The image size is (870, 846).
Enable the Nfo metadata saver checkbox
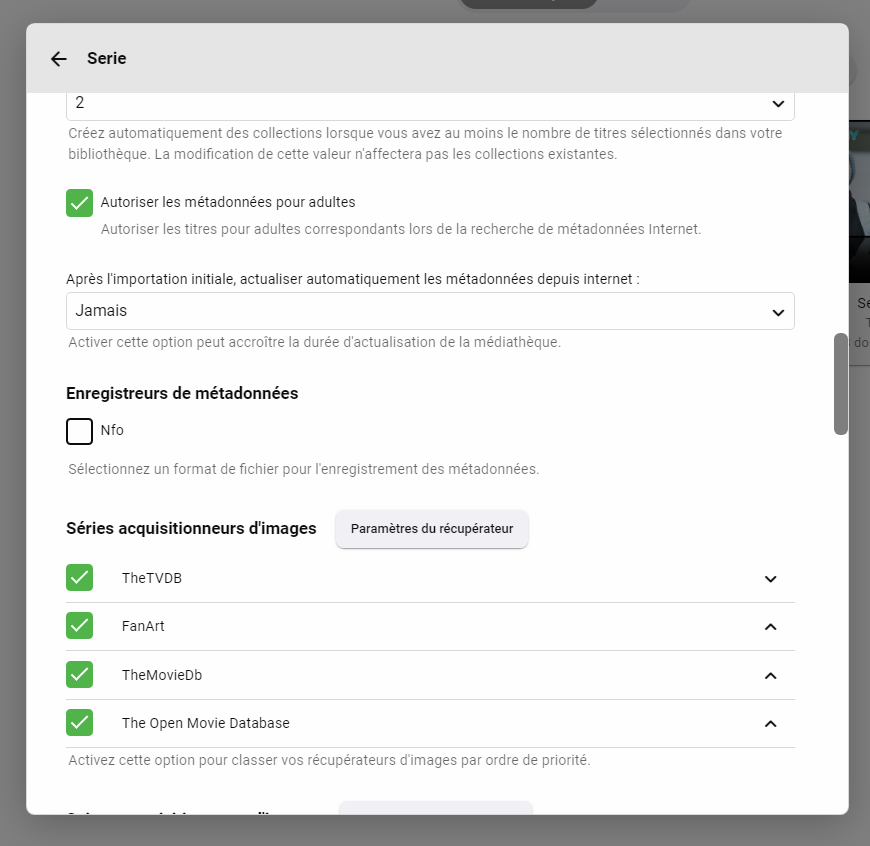tap(80, 431)
